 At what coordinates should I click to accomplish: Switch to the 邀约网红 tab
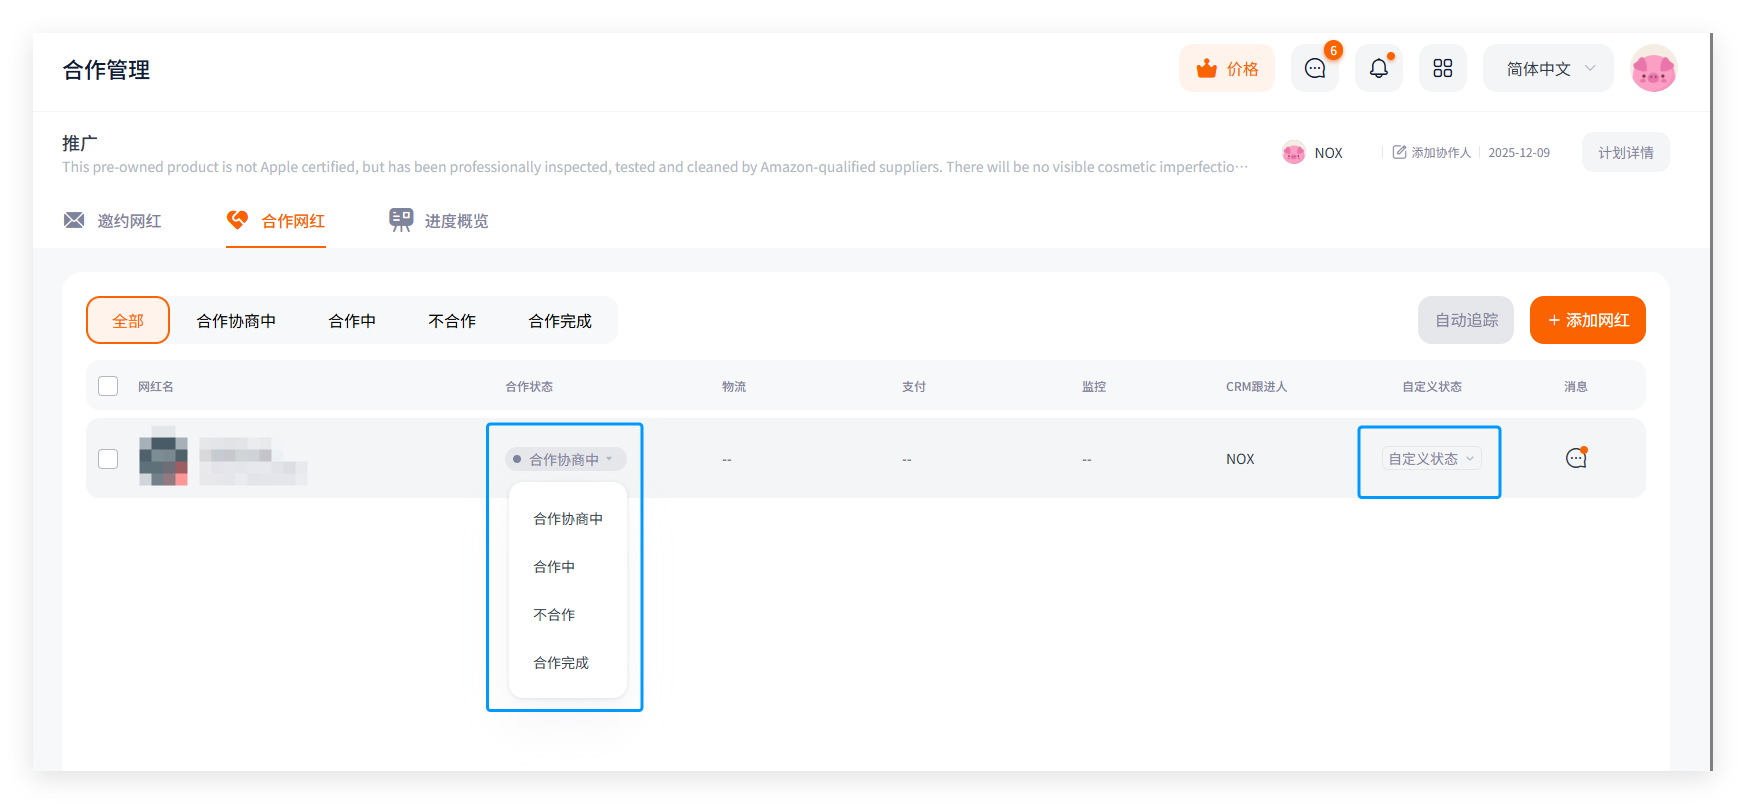tap(113, 221)
